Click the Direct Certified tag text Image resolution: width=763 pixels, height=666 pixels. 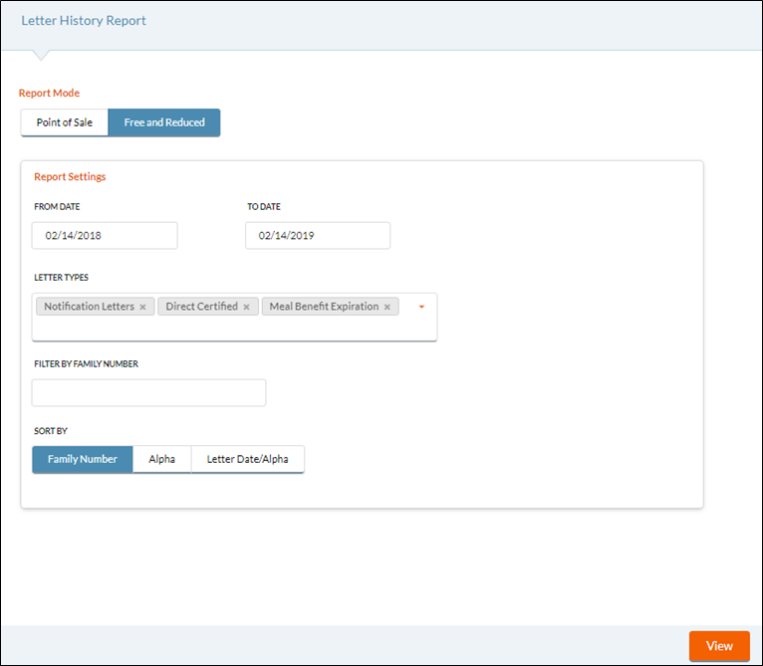point(202,307)
